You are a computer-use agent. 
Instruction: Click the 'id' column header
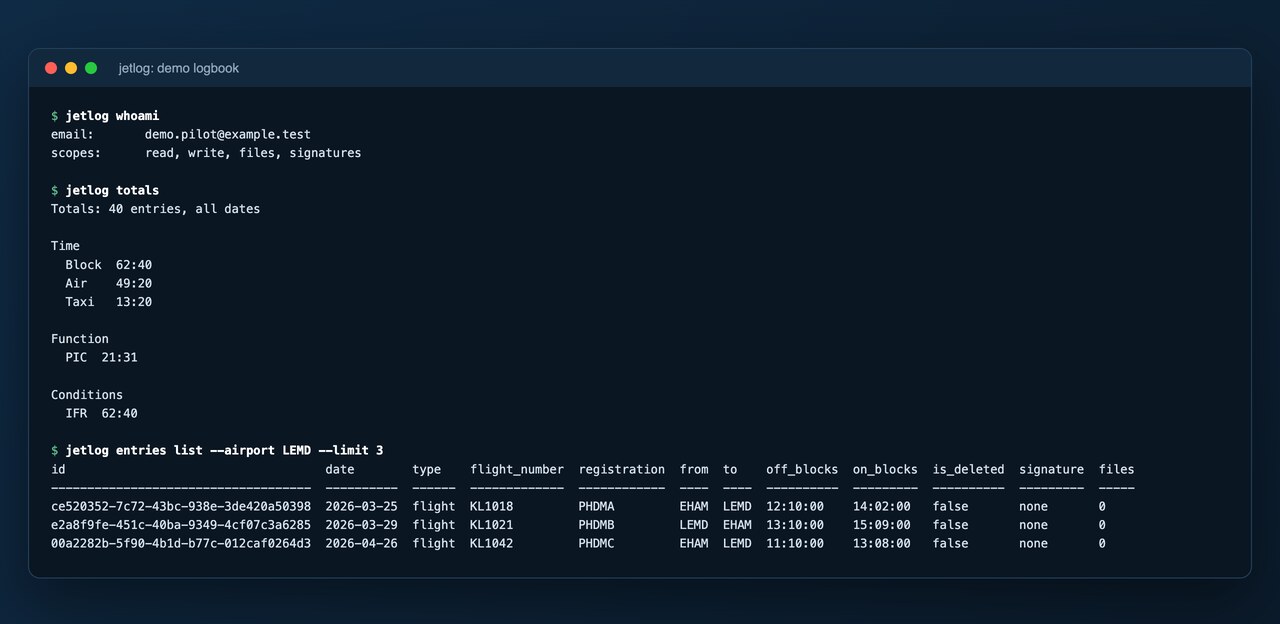(58, 469)
